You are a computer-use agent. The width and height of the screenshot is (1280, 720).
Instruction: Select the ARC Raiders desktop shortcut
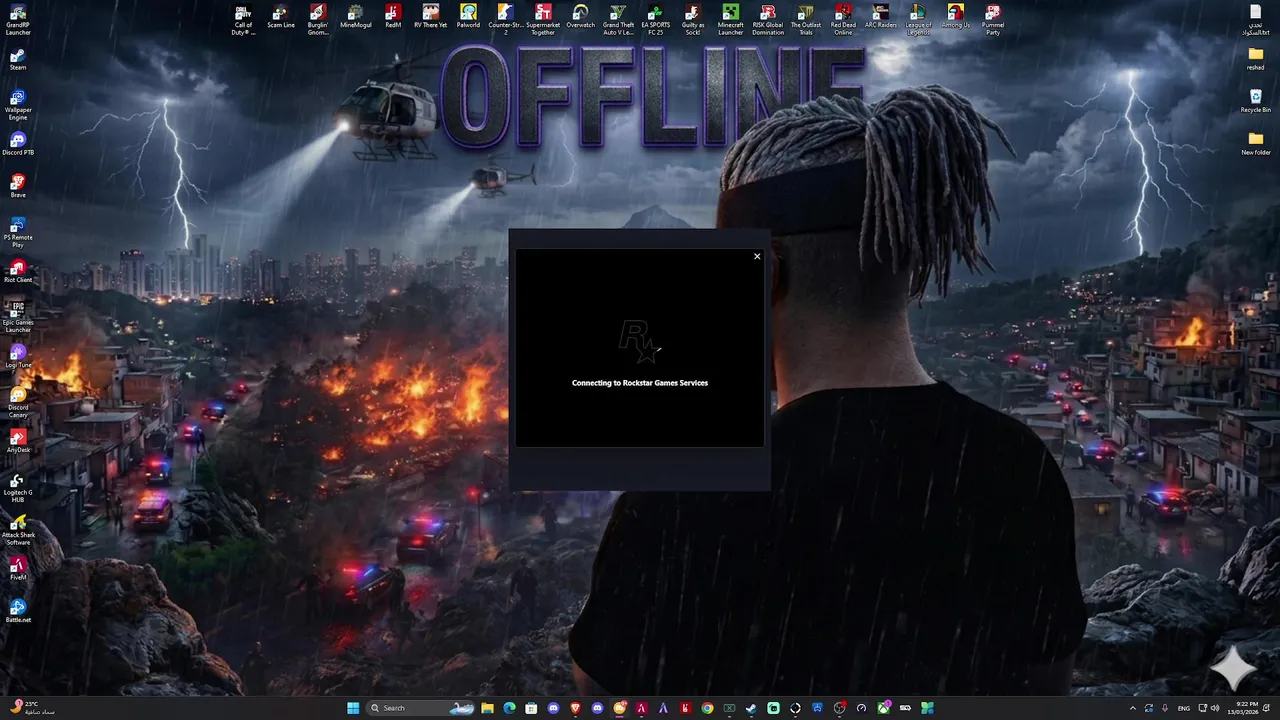tap(881, 17)
